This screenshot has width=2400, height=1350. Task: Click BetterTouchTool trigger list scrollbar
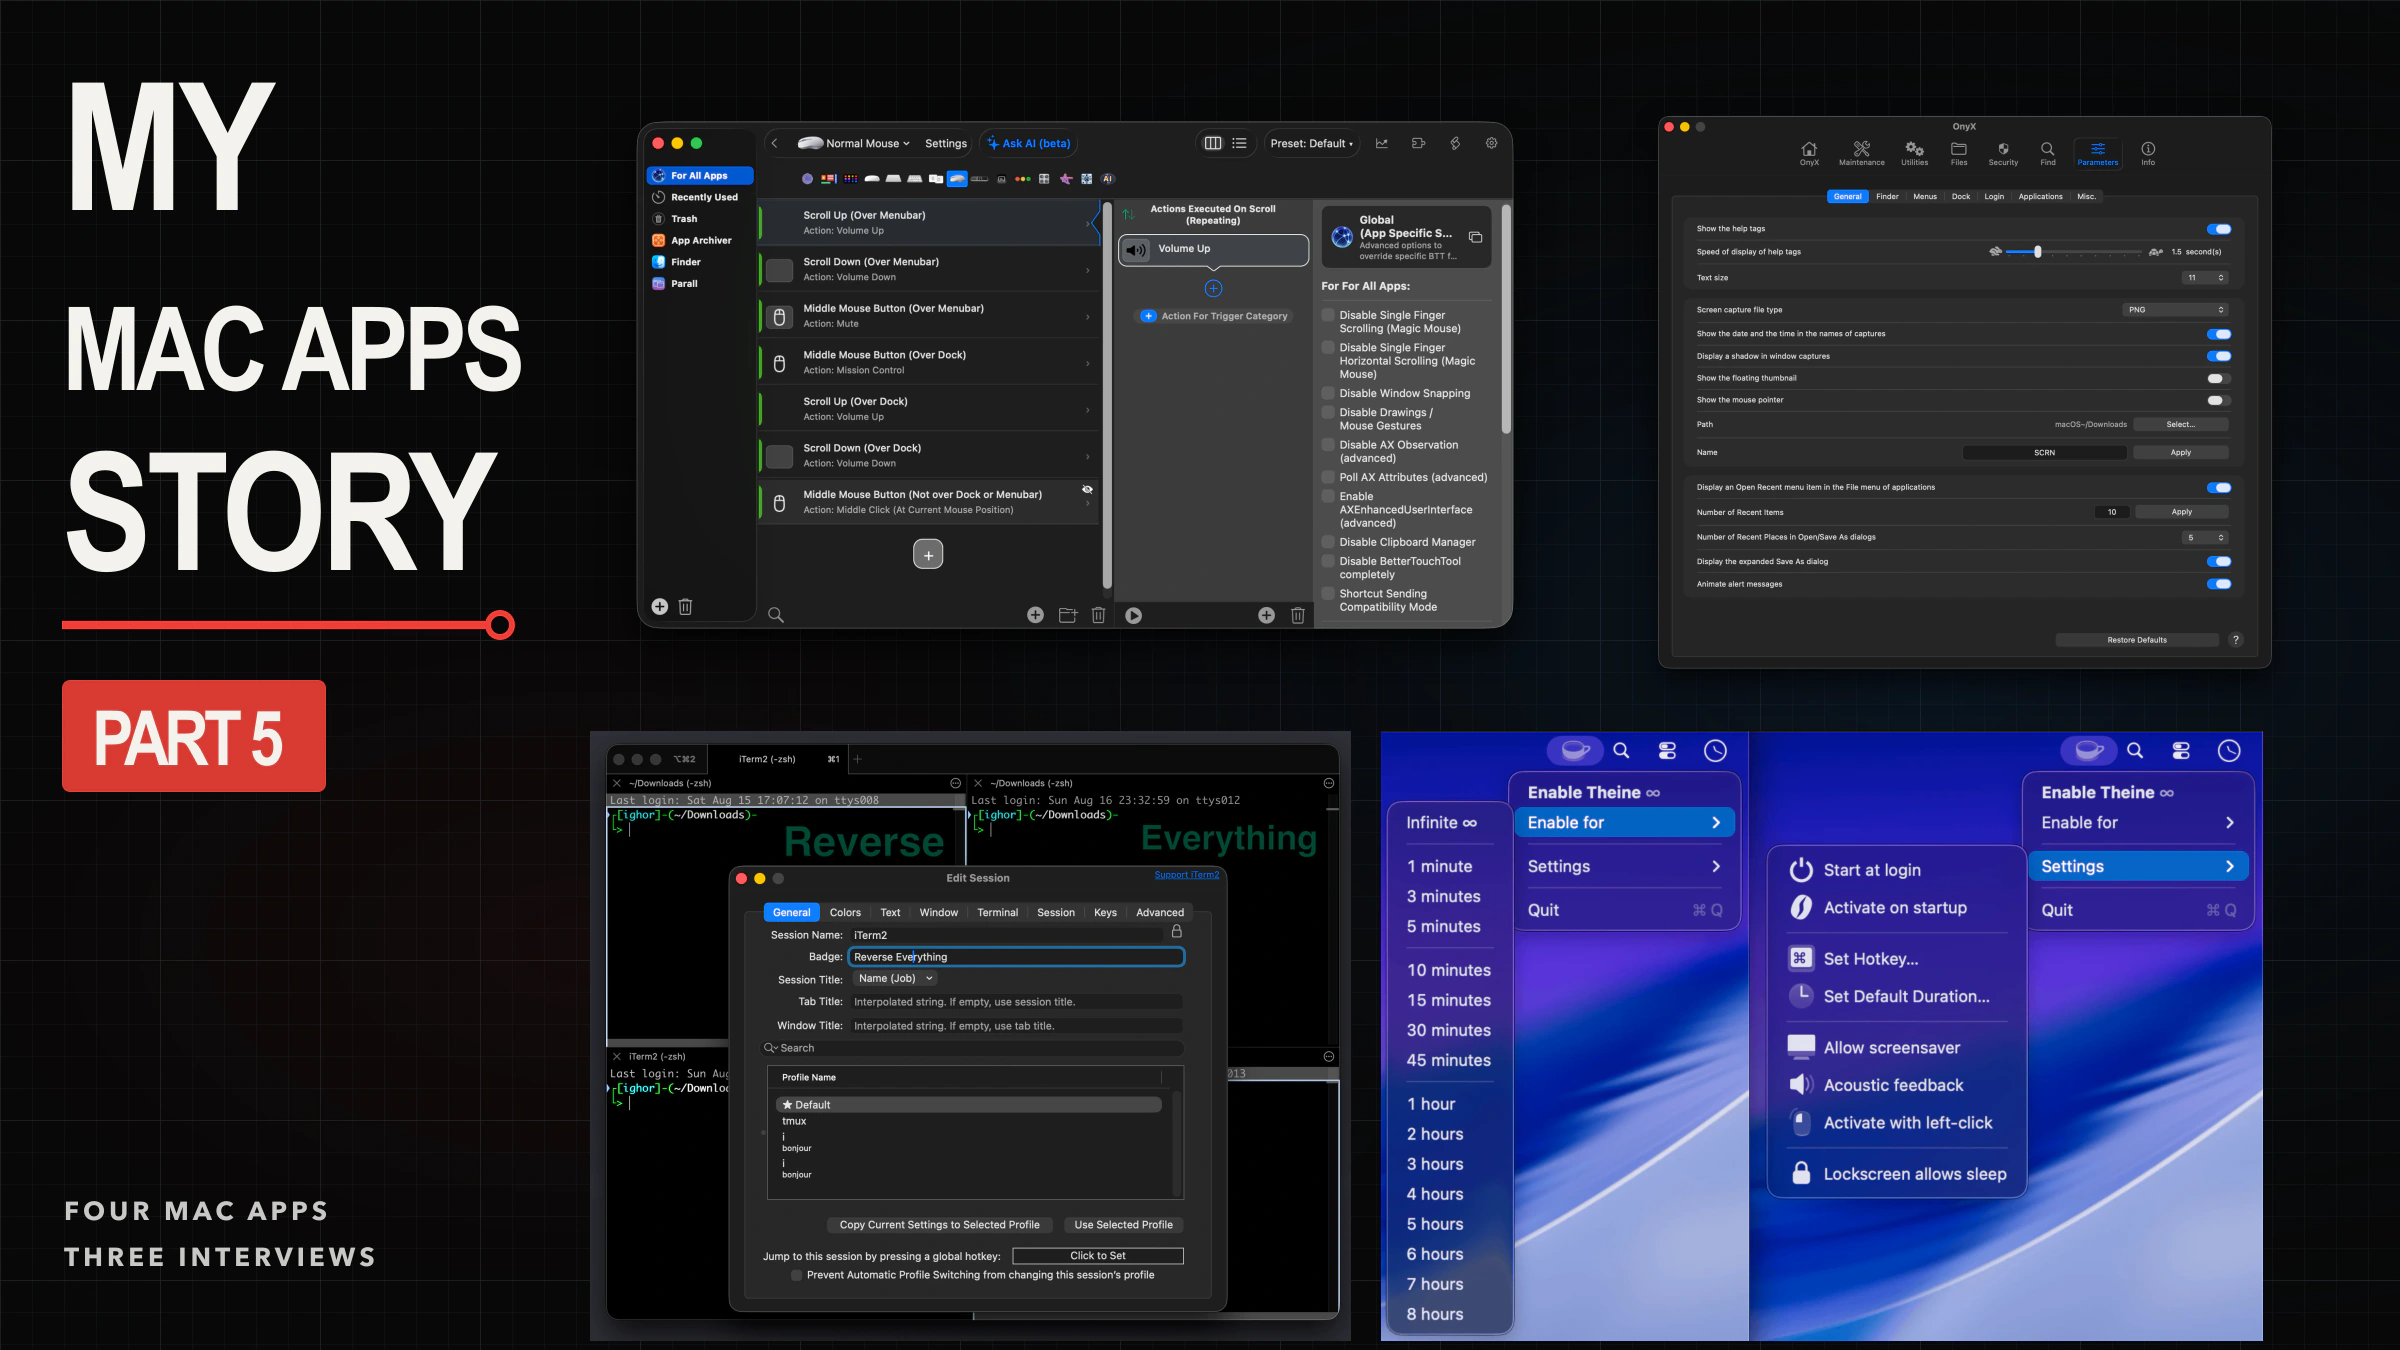click(x=1106, y=395)
